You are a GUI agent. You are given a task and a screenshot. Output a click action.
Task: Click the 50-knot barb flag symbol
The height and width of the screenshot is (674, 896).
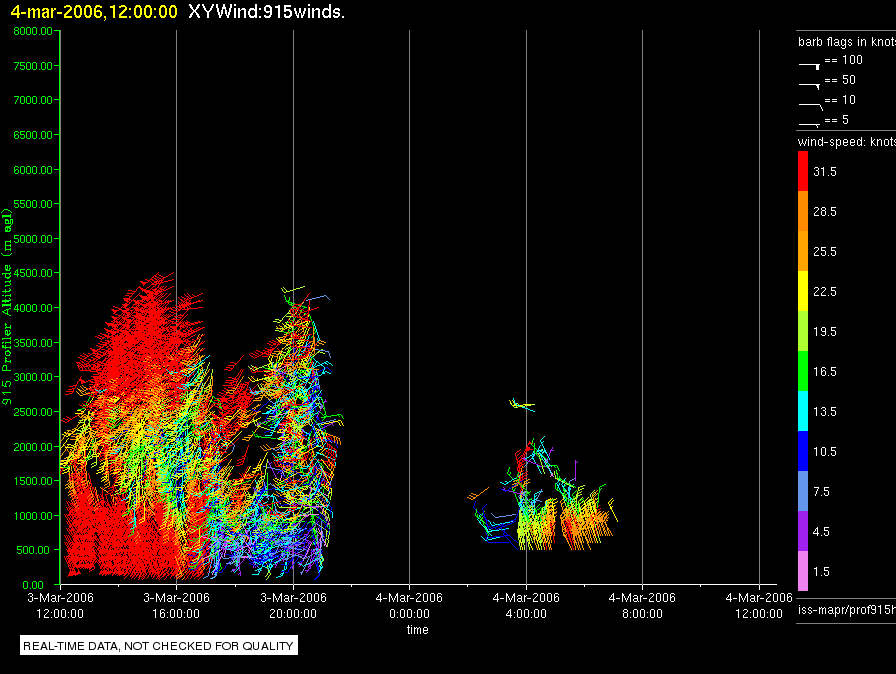[810, 86]
